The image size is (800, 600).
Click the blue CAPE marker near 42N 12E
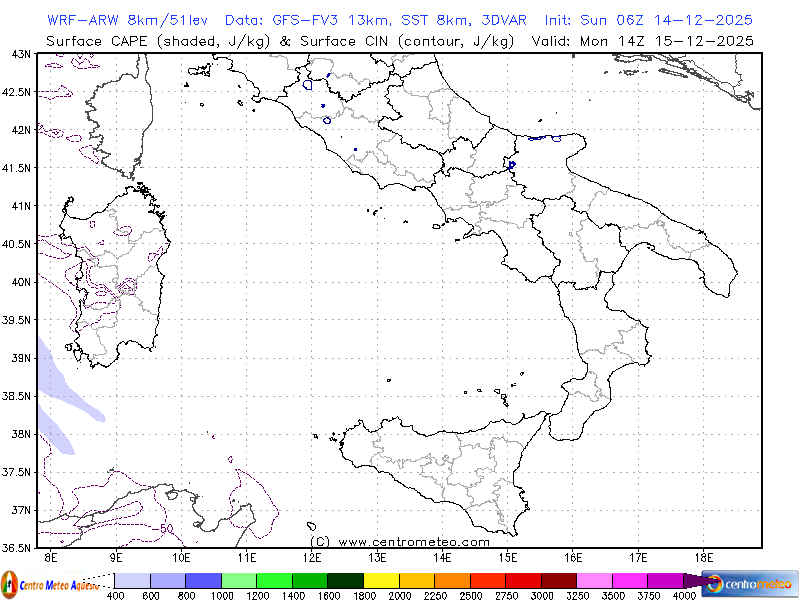327,120
